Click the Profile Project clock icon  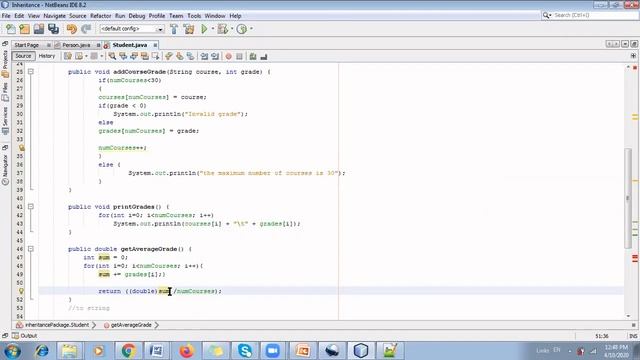242,29
